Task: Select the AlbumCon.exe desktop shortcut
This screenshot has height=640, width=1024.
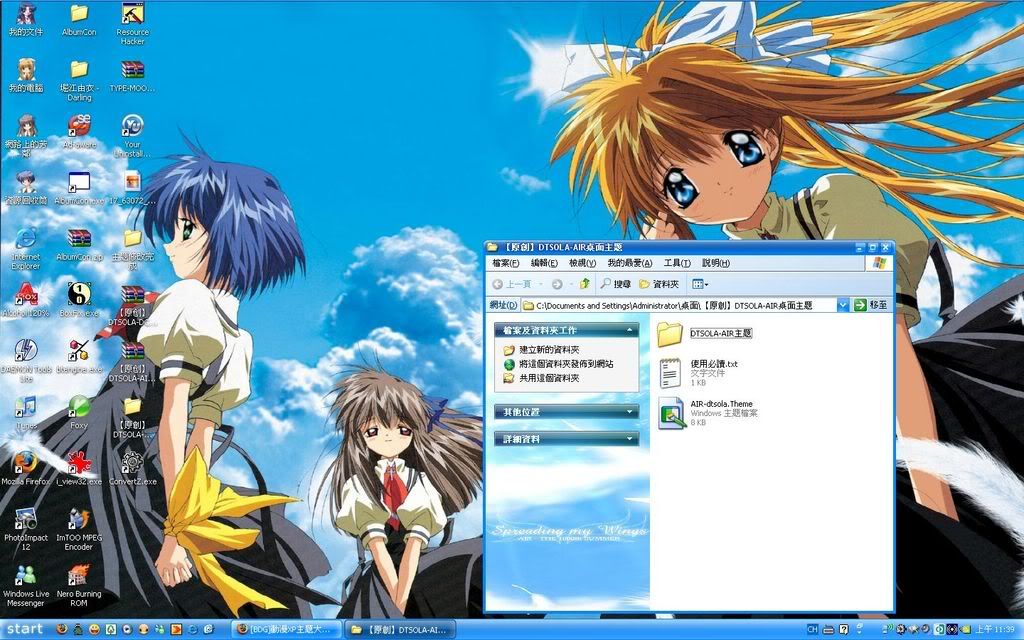Action: click(x=79, y=188)
